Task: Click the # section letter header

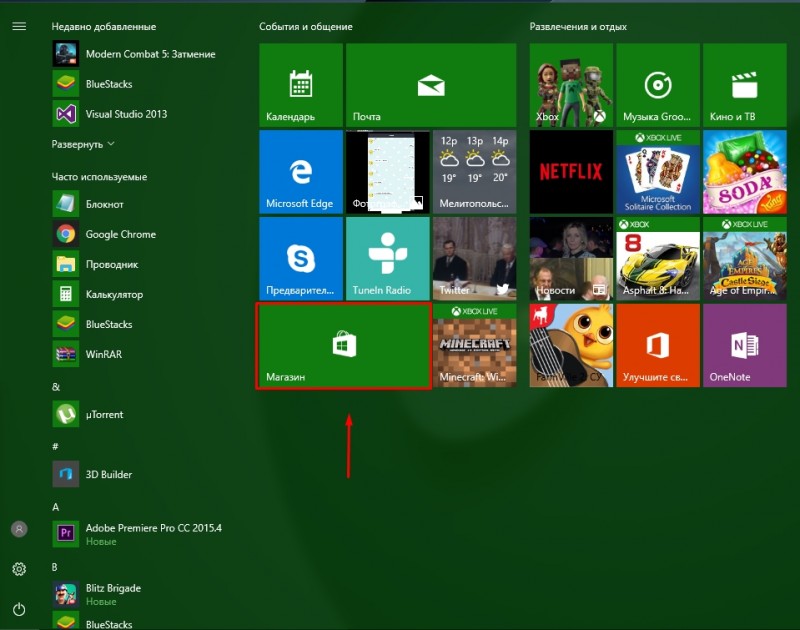Action: tap(55, 446)
